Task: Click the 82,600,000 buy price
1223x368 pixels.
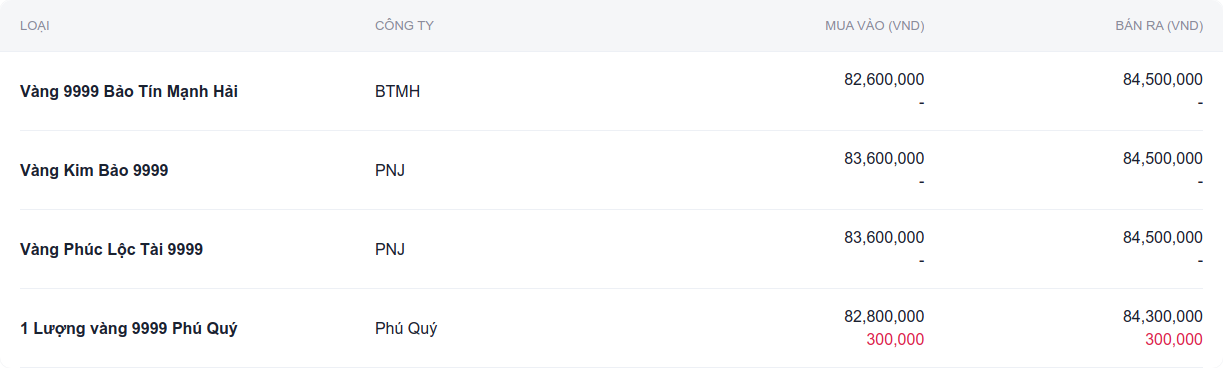Action: coord(884,79)
